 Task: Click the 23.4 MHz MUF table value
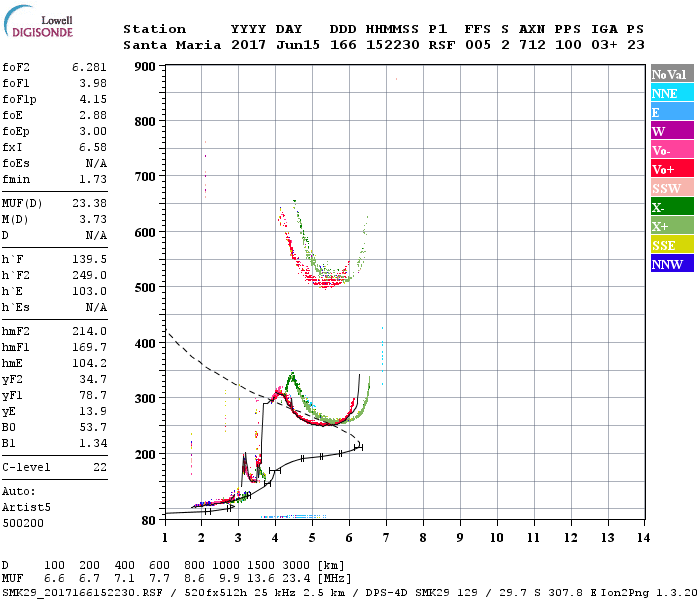click(x=296, y=579)
